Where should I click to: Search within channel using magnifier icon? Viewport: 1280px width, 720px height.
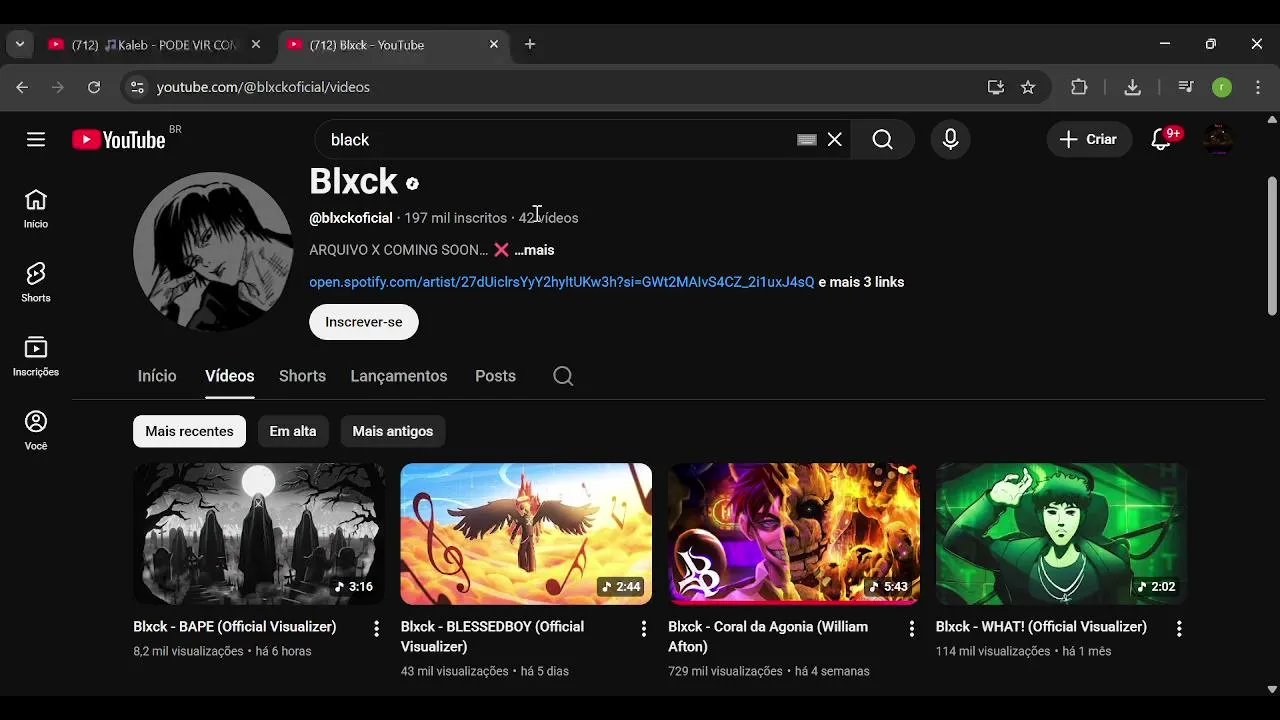563,376
